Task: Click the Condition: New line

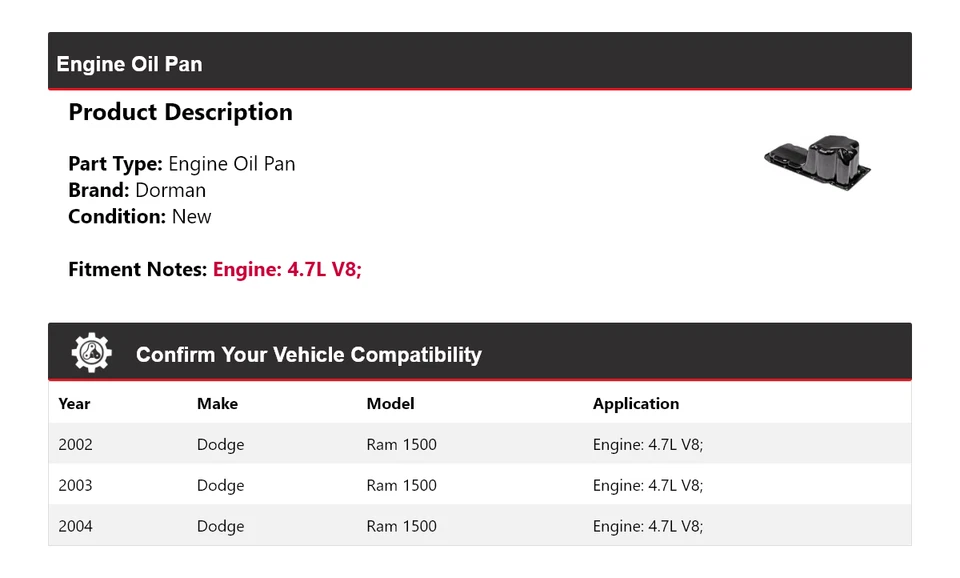Action: coord(140,216)
